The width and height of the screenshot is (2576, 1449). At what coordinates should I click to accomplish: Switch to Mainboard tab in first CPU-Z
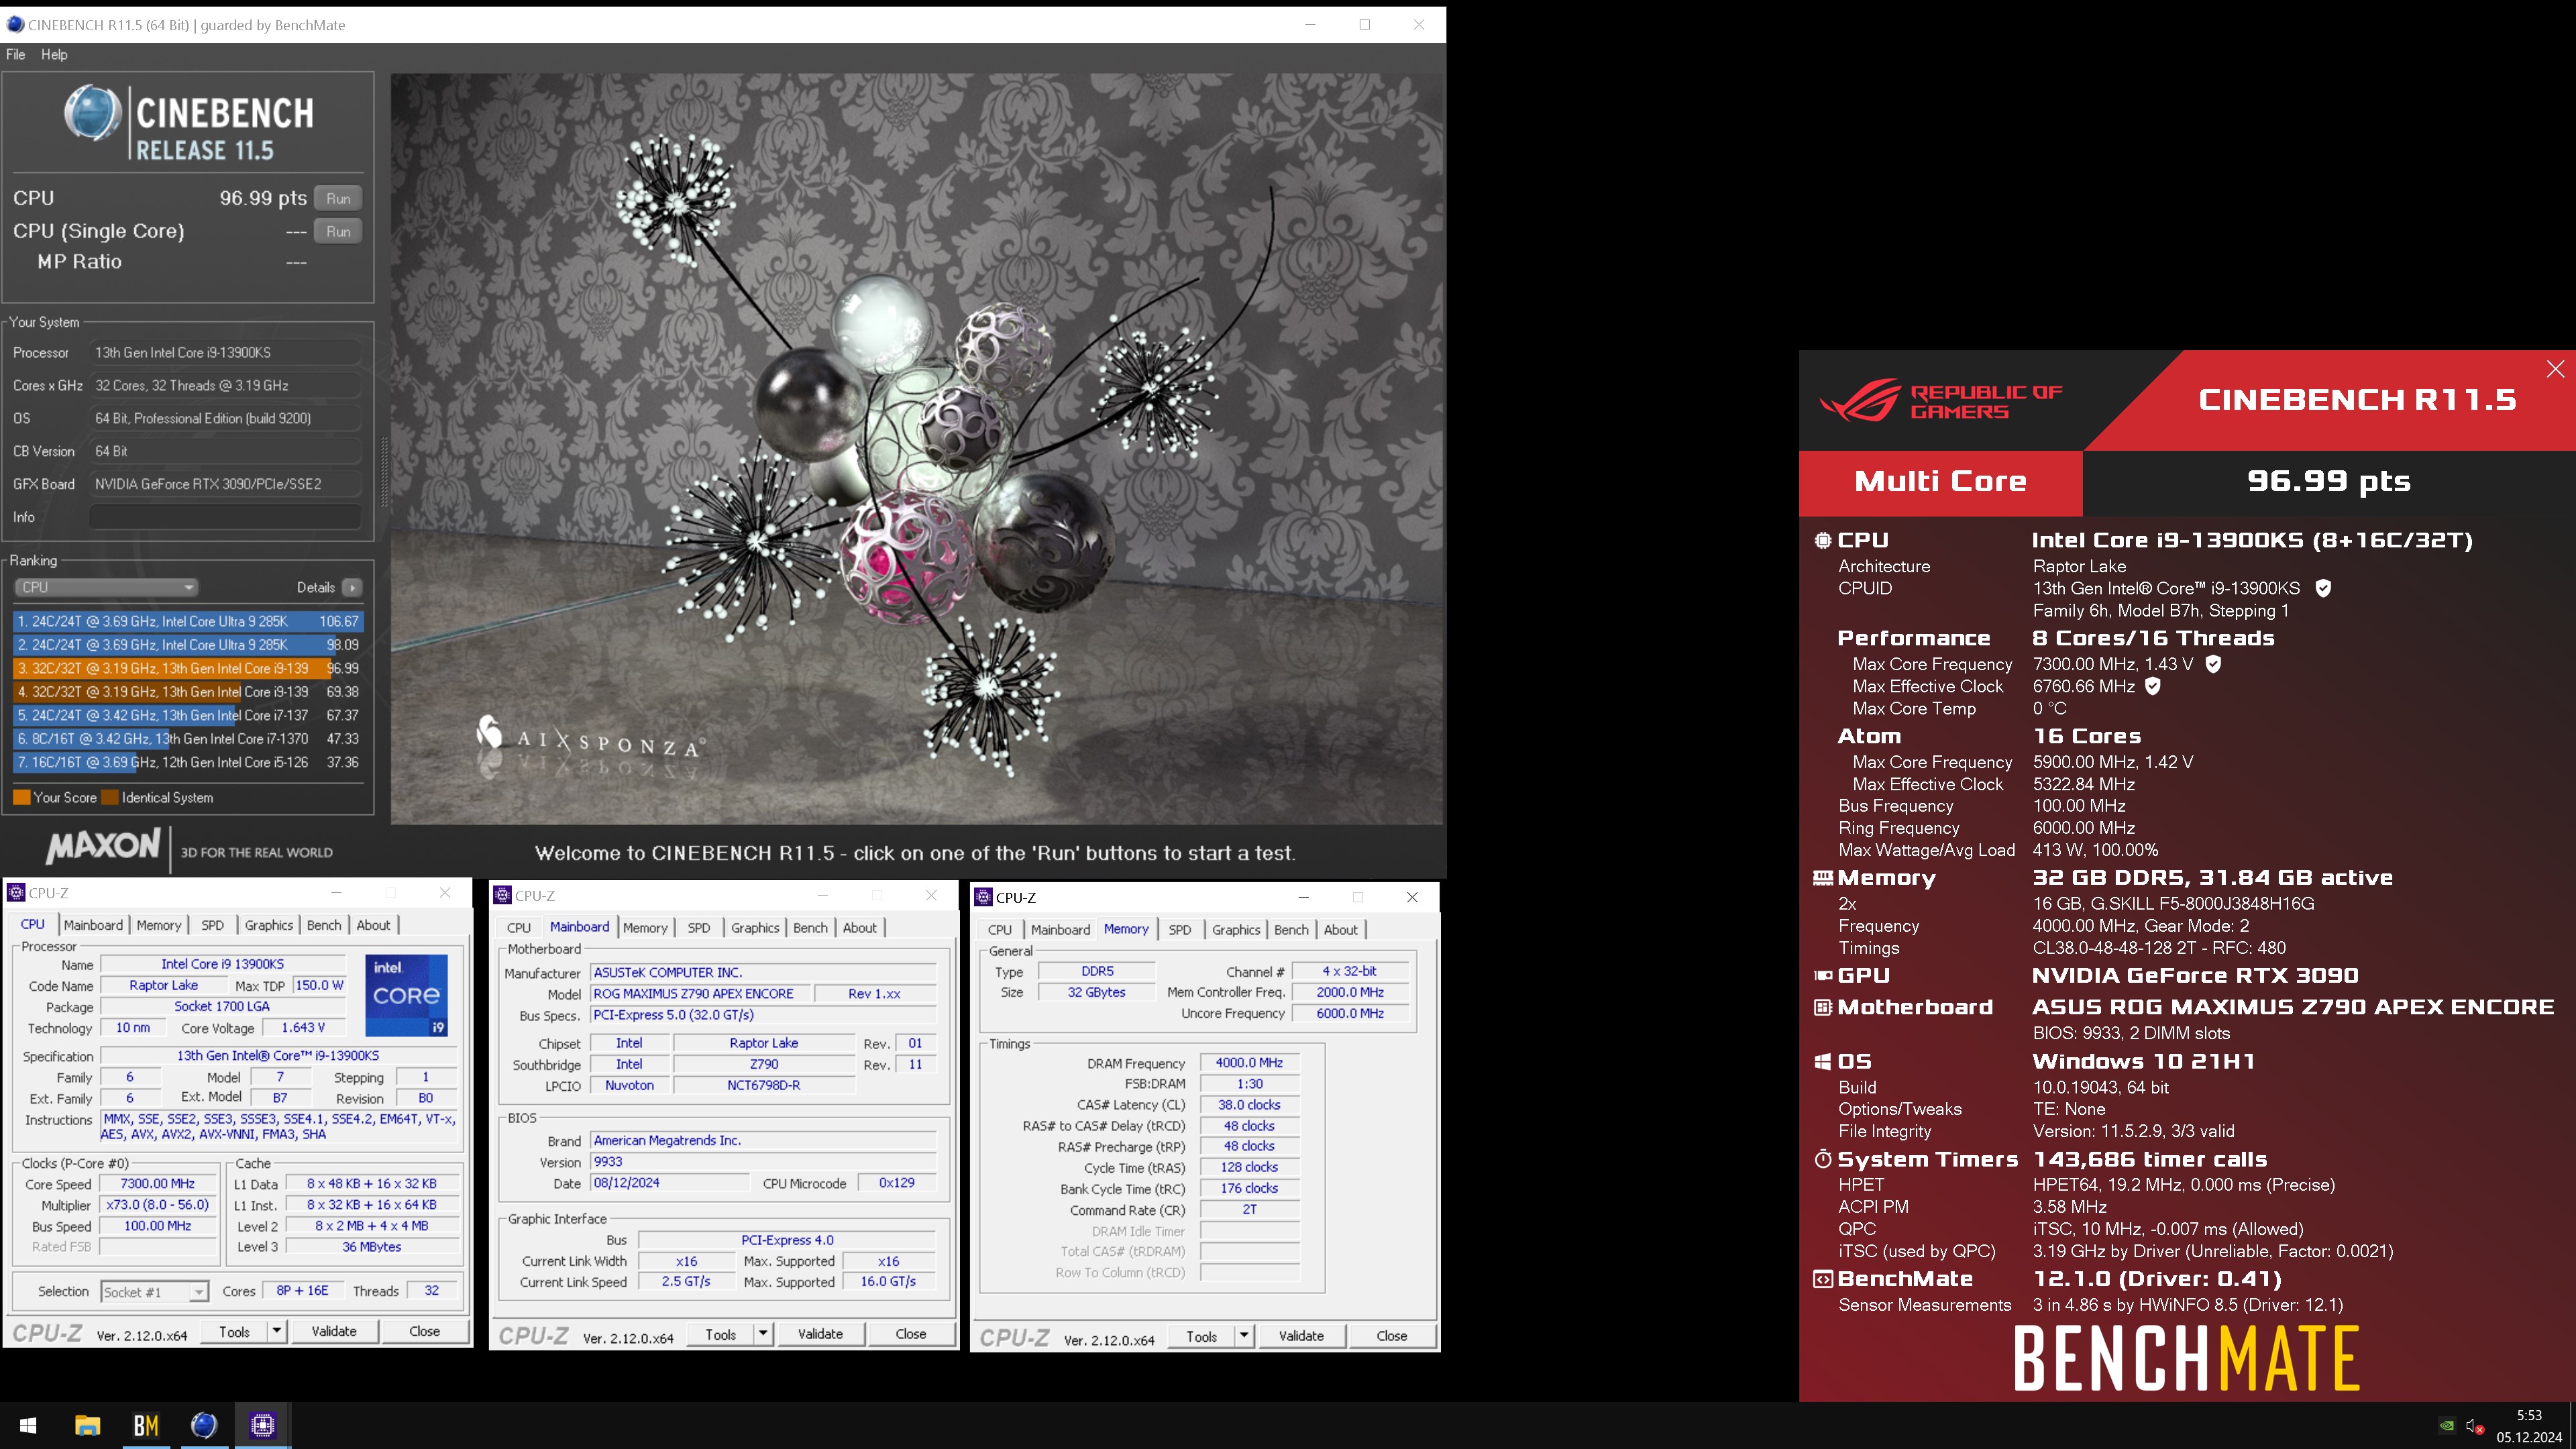(x=93, y=925)
